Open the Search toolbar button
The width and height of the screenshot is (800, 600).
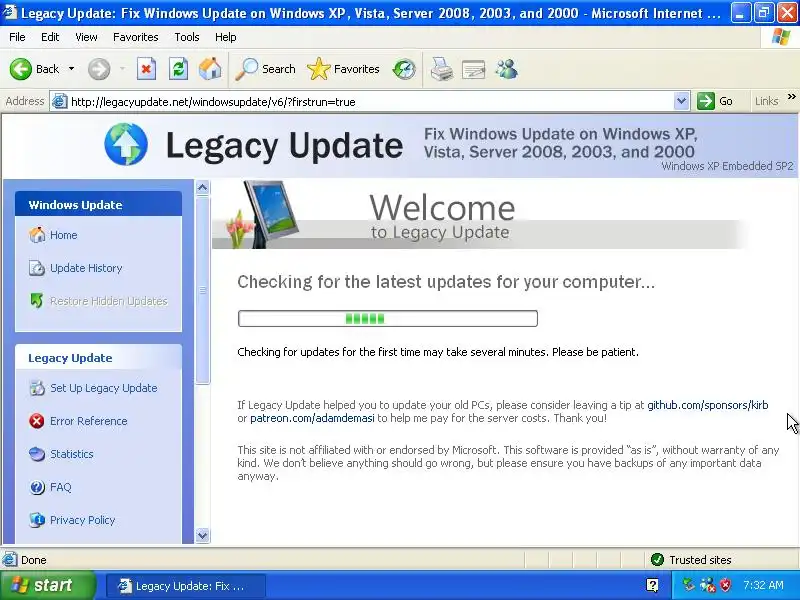point(265,69)
